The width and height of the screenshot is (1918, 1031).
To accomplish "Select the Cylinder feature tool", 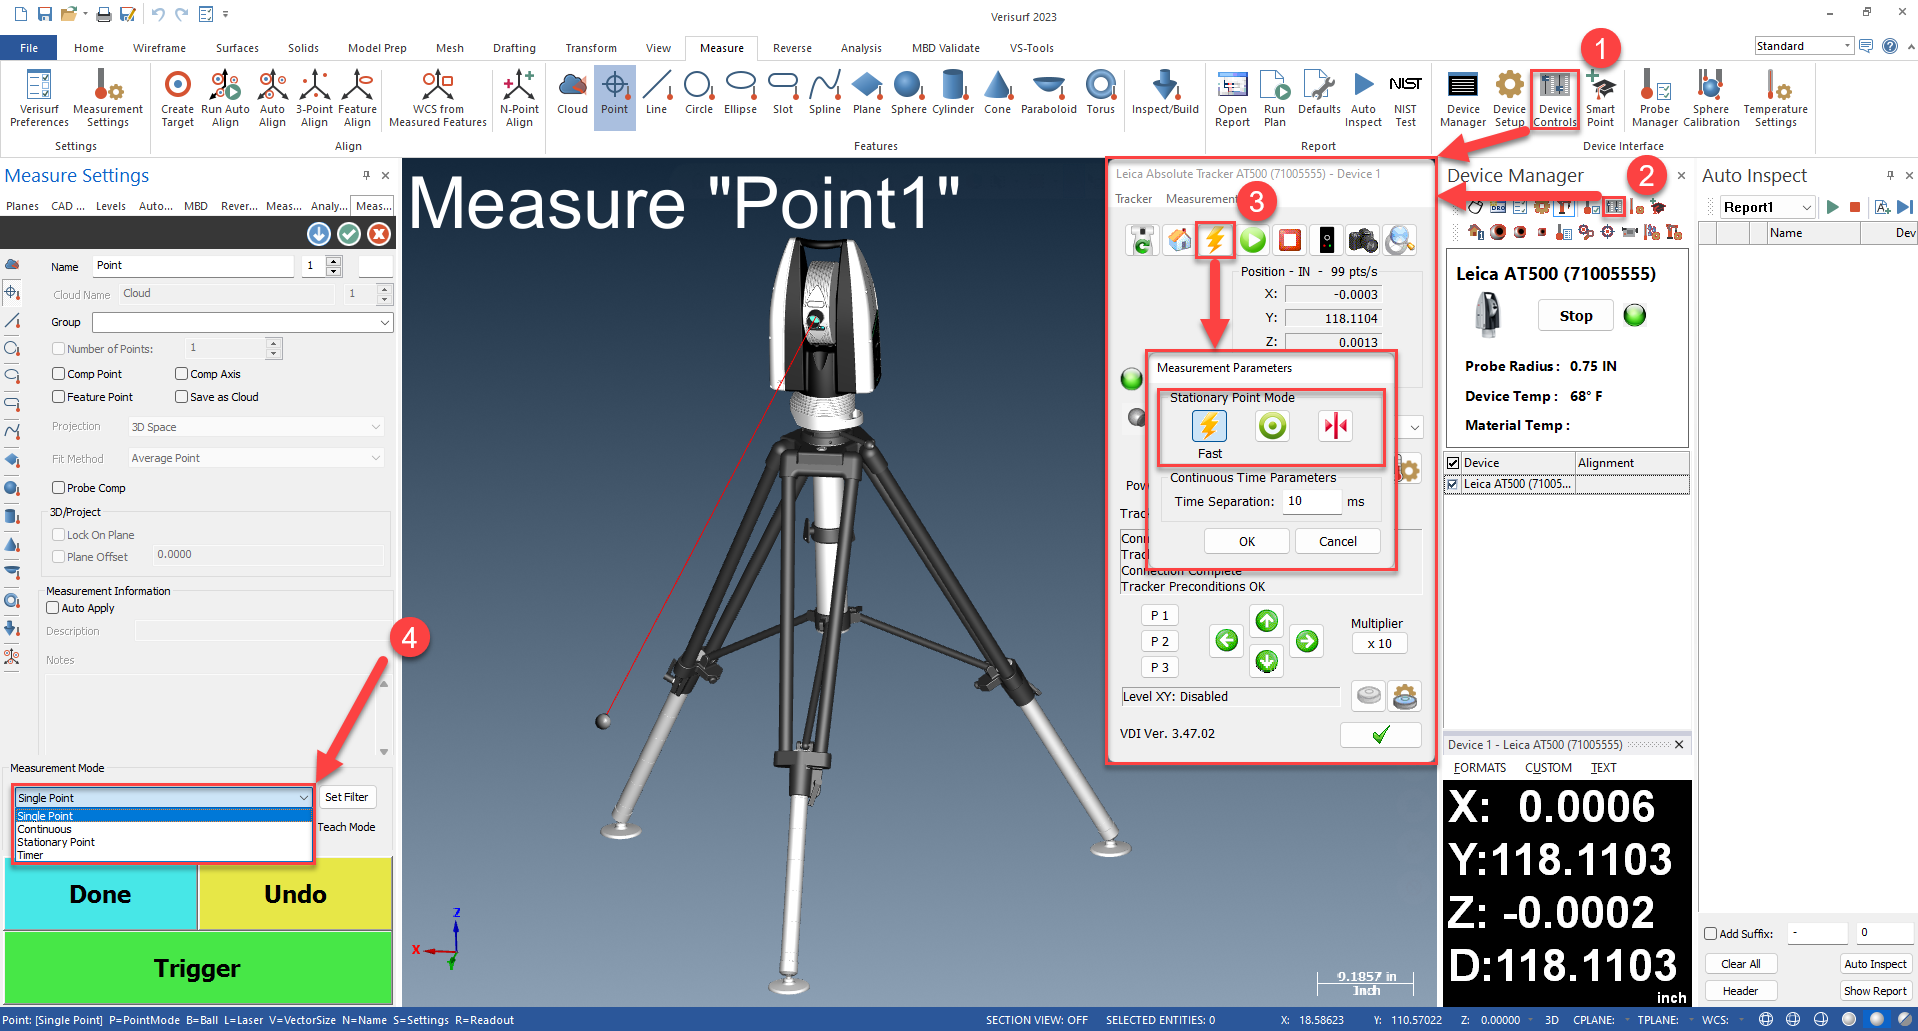I will click(953, 93).
